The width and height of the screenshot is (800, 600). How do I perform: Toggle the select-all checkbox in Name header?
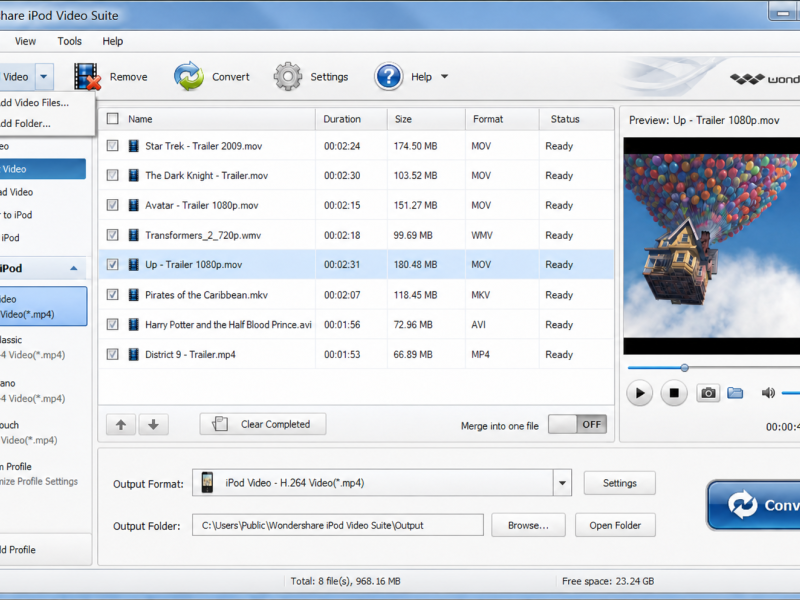112,119
